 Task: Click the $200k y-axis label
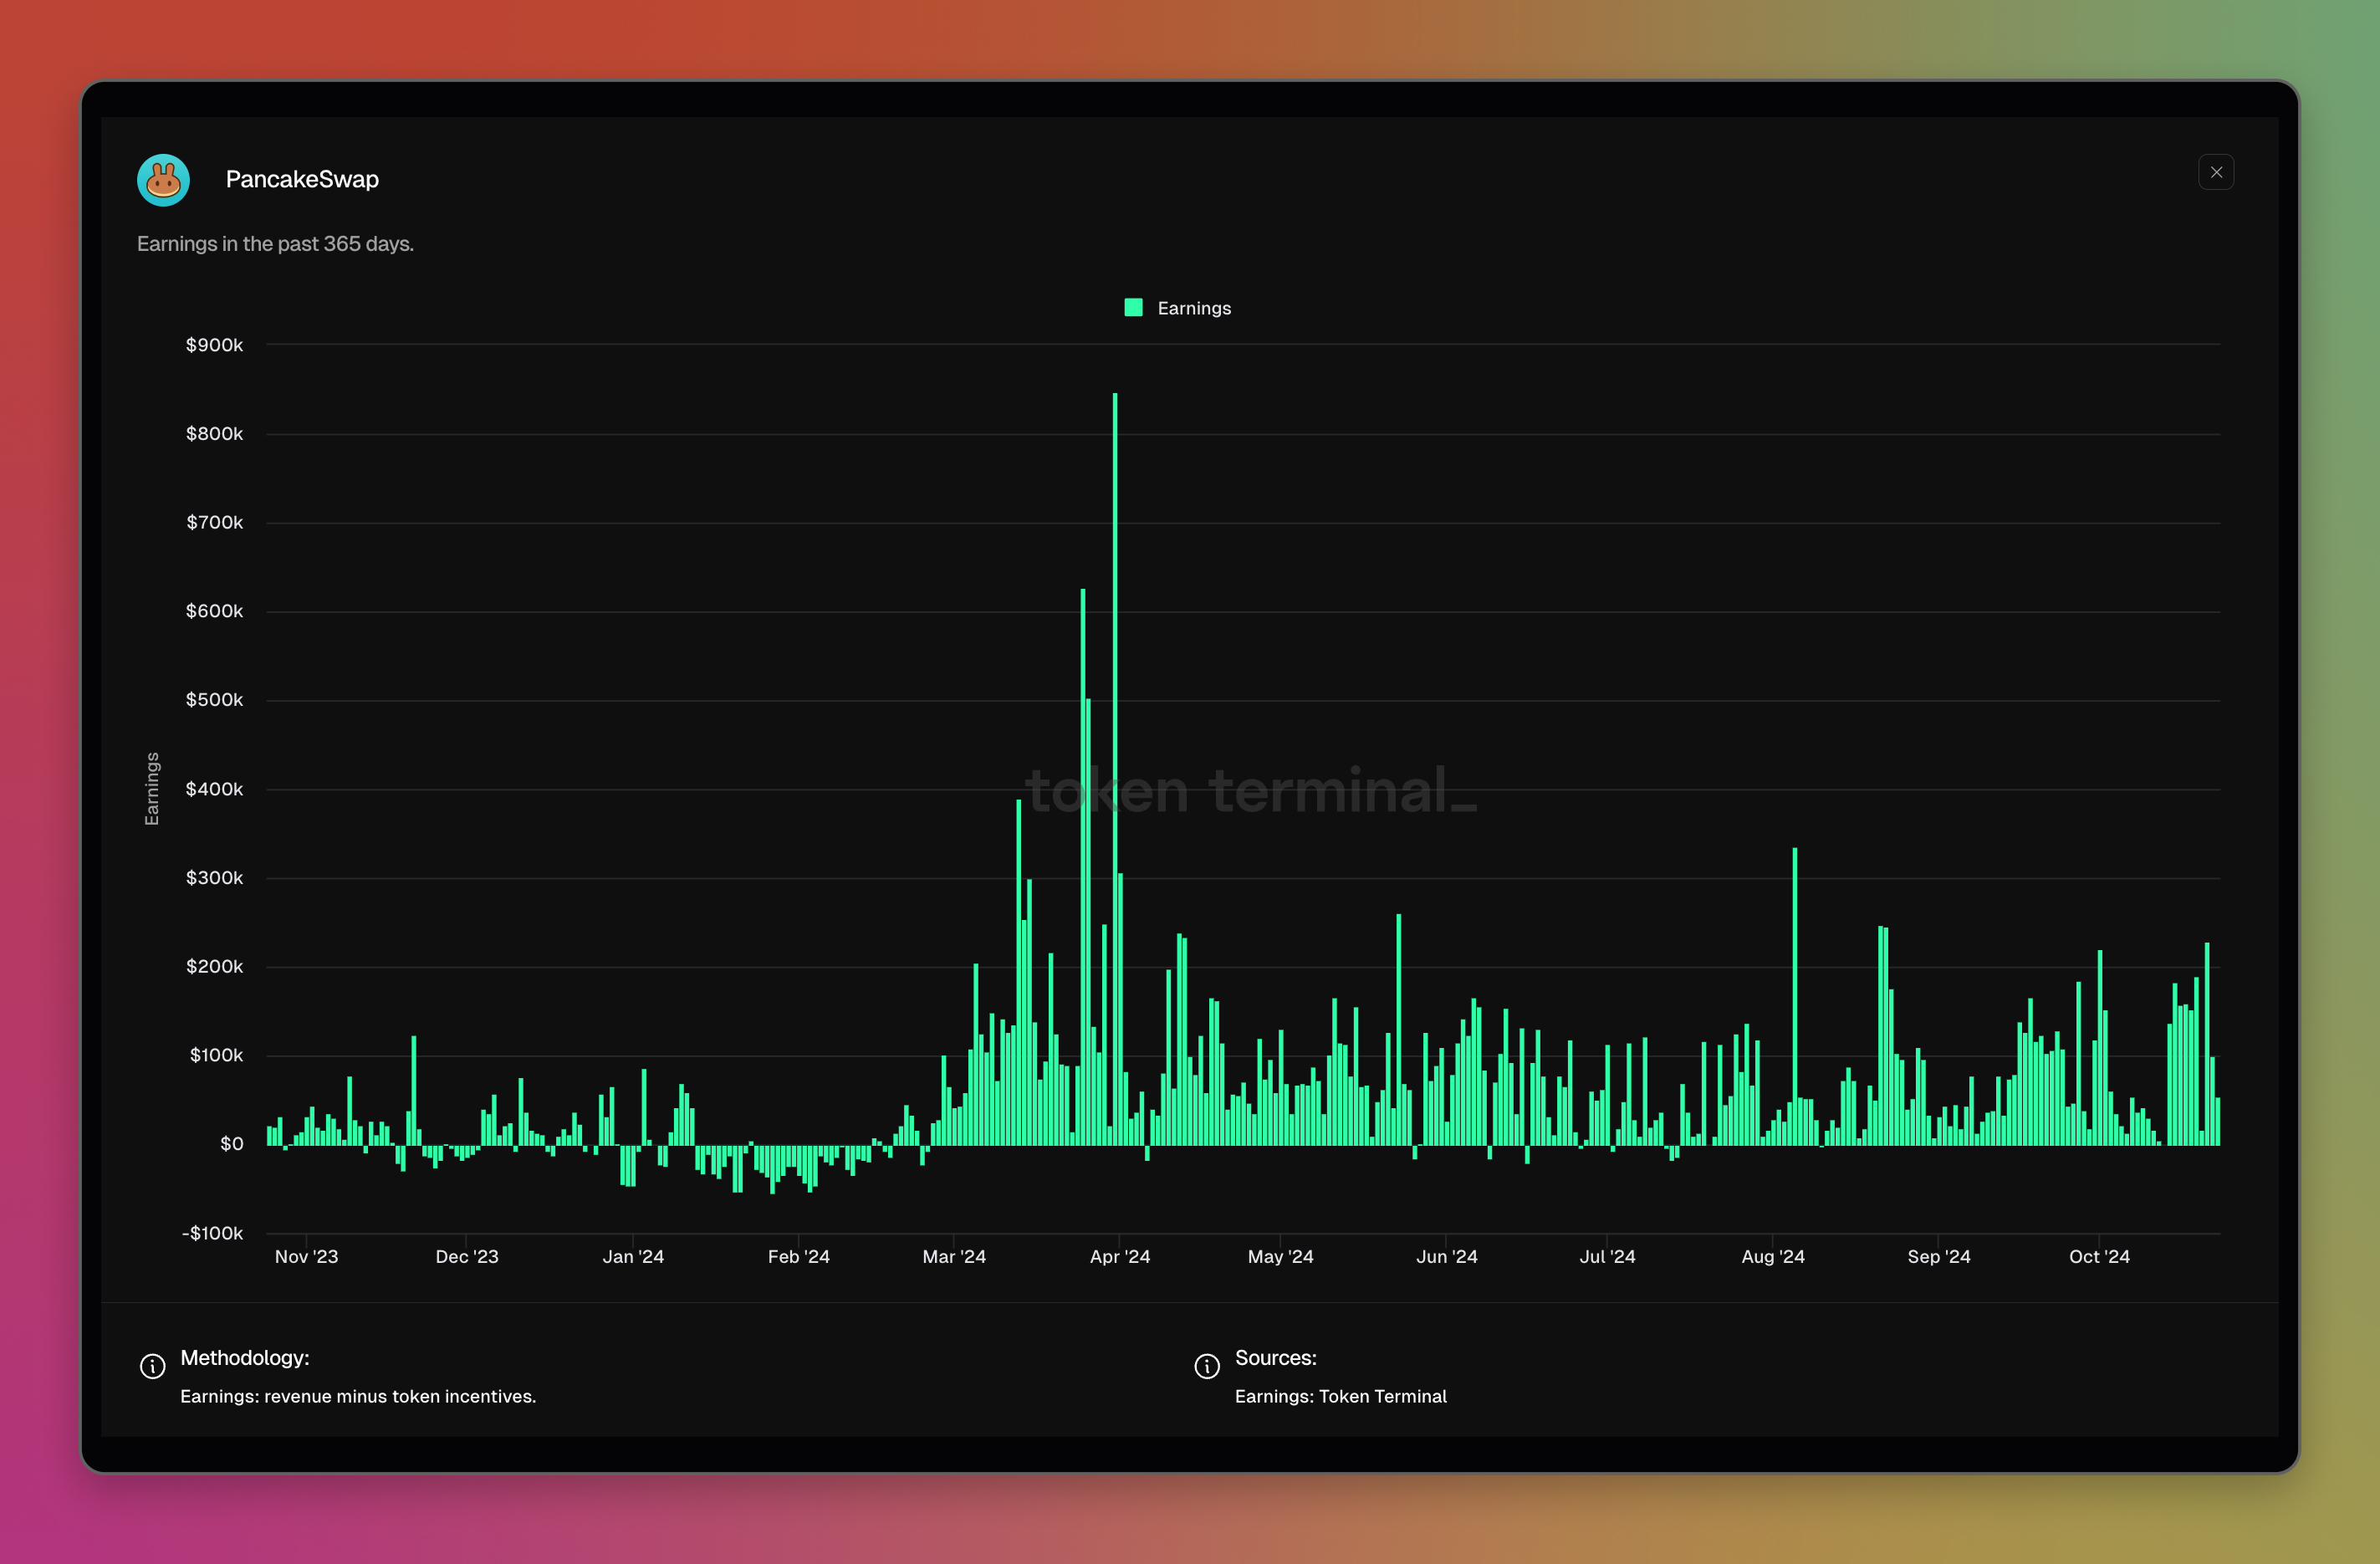pyautogui.click(x=214, y=967)
